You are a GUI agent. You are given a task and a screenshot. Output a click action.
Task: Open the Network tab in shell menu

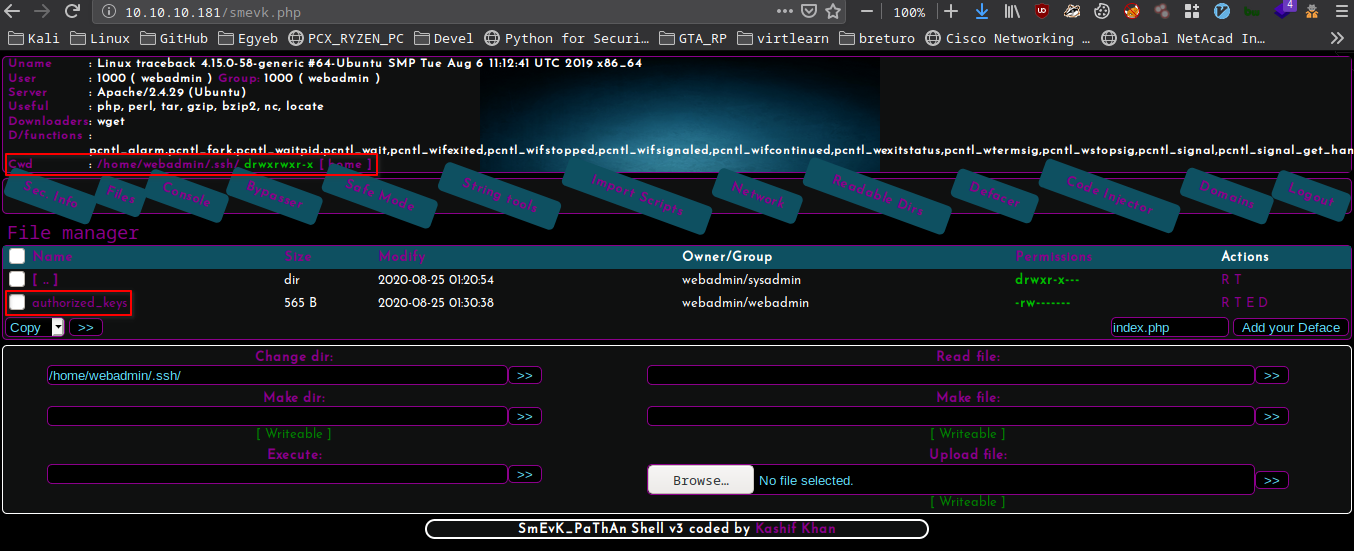pyautogui.click(x=758, y=194)
